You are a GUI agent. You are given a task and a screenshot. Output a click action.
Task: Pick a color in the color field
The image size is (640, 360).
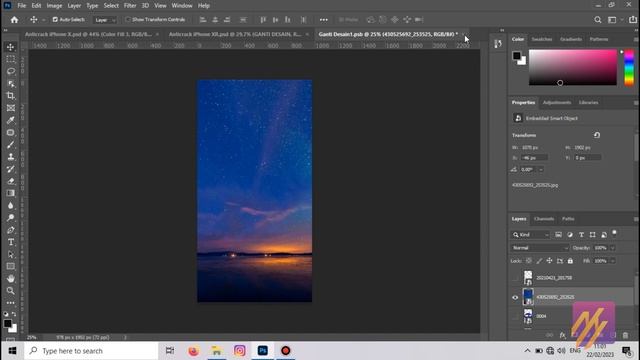573,67
